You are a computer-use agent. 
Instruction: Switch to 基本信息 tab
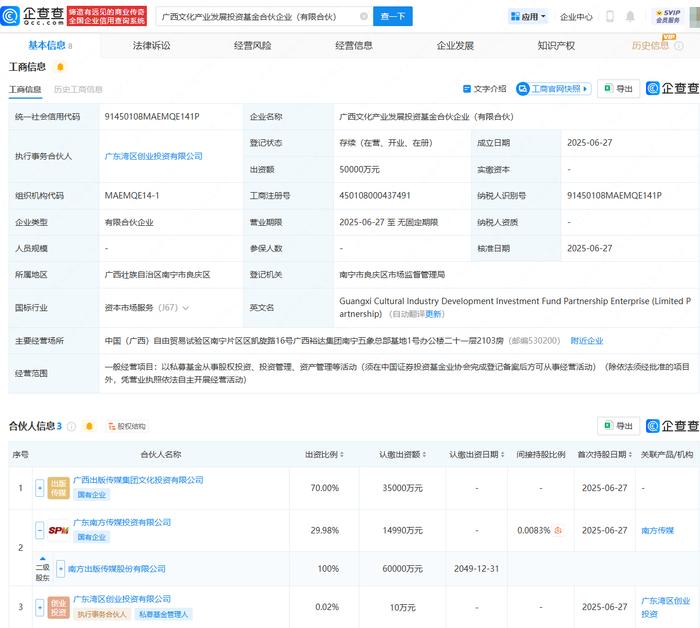click(50, 45)
